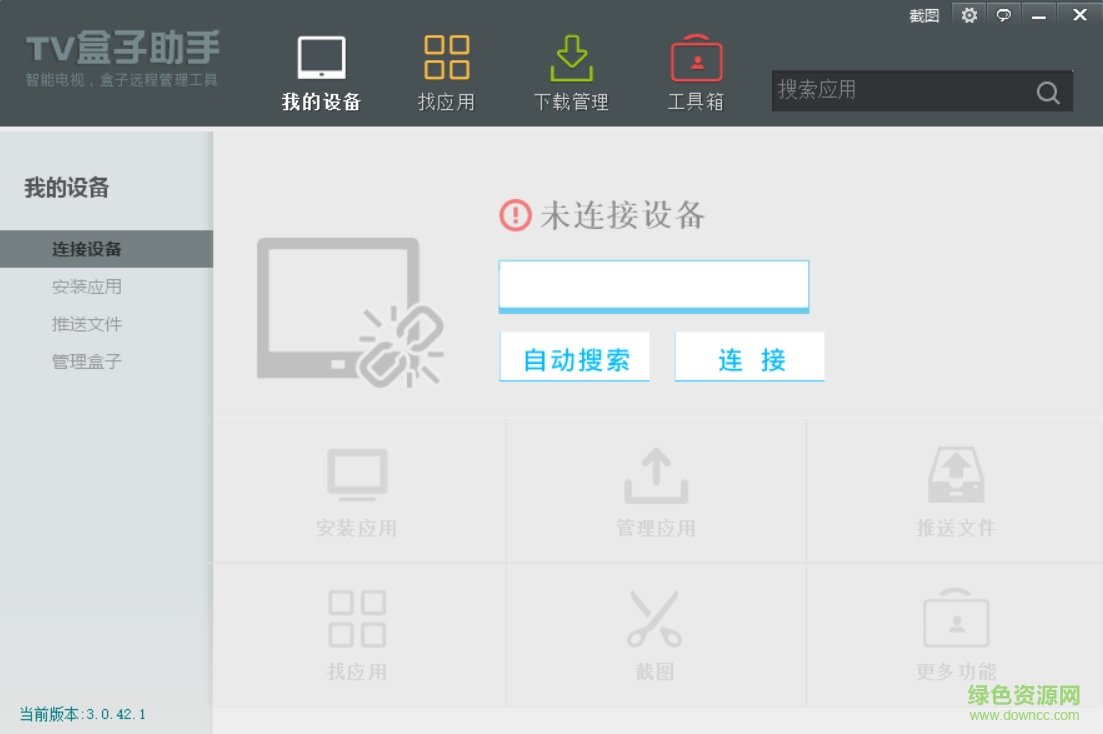The image size is (1103, 734).
Task: Open 我的设备 (My Devices) section
Action: pos(320,70)
